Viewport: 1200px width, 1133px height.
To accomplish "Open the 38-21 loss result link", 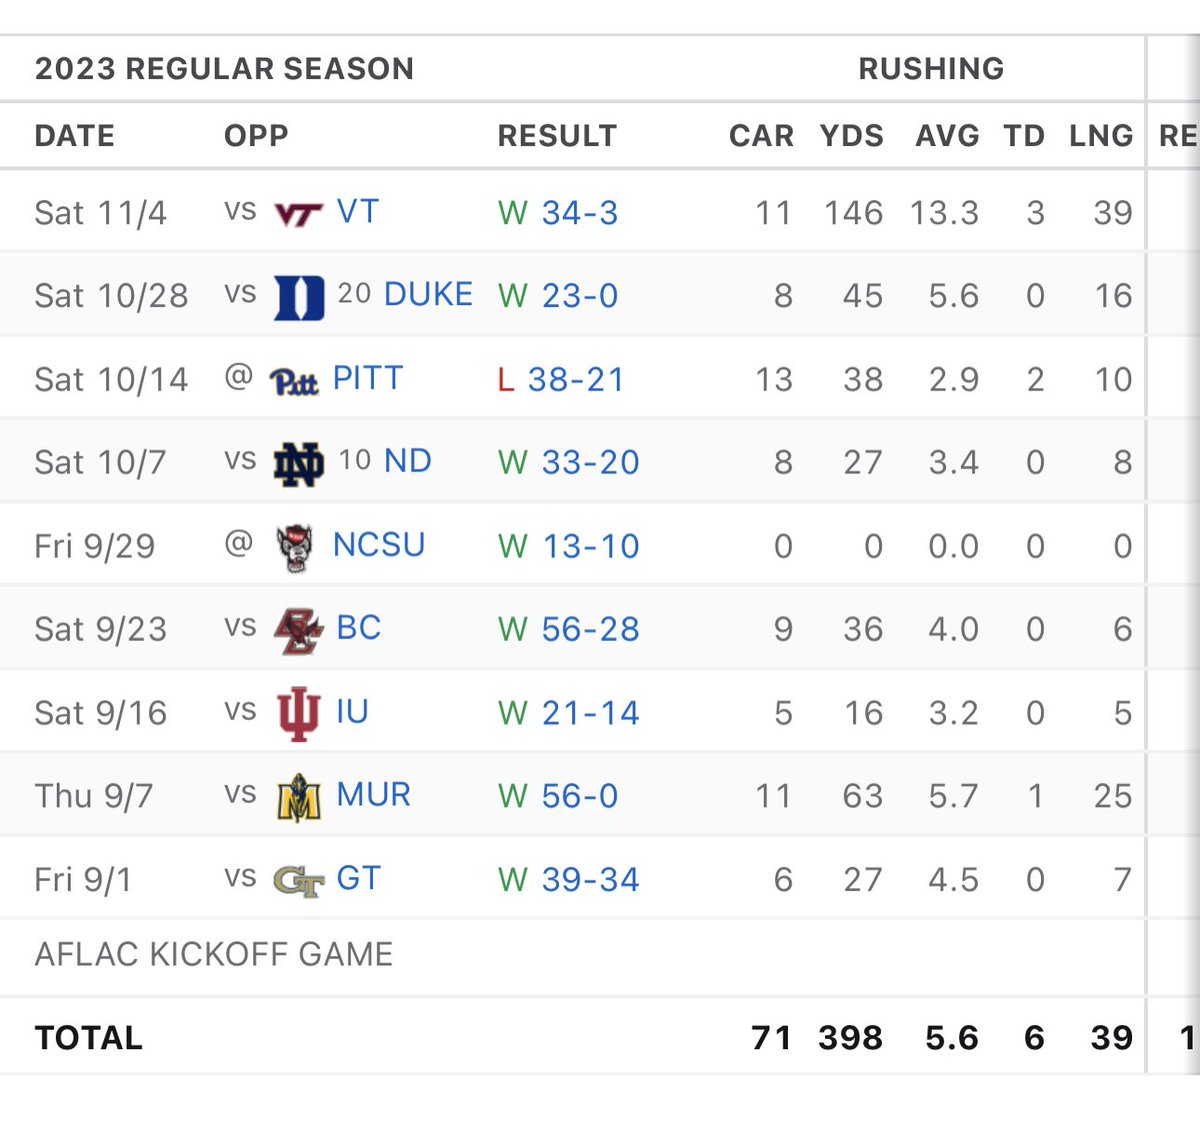I will click(x=576, y=380).
